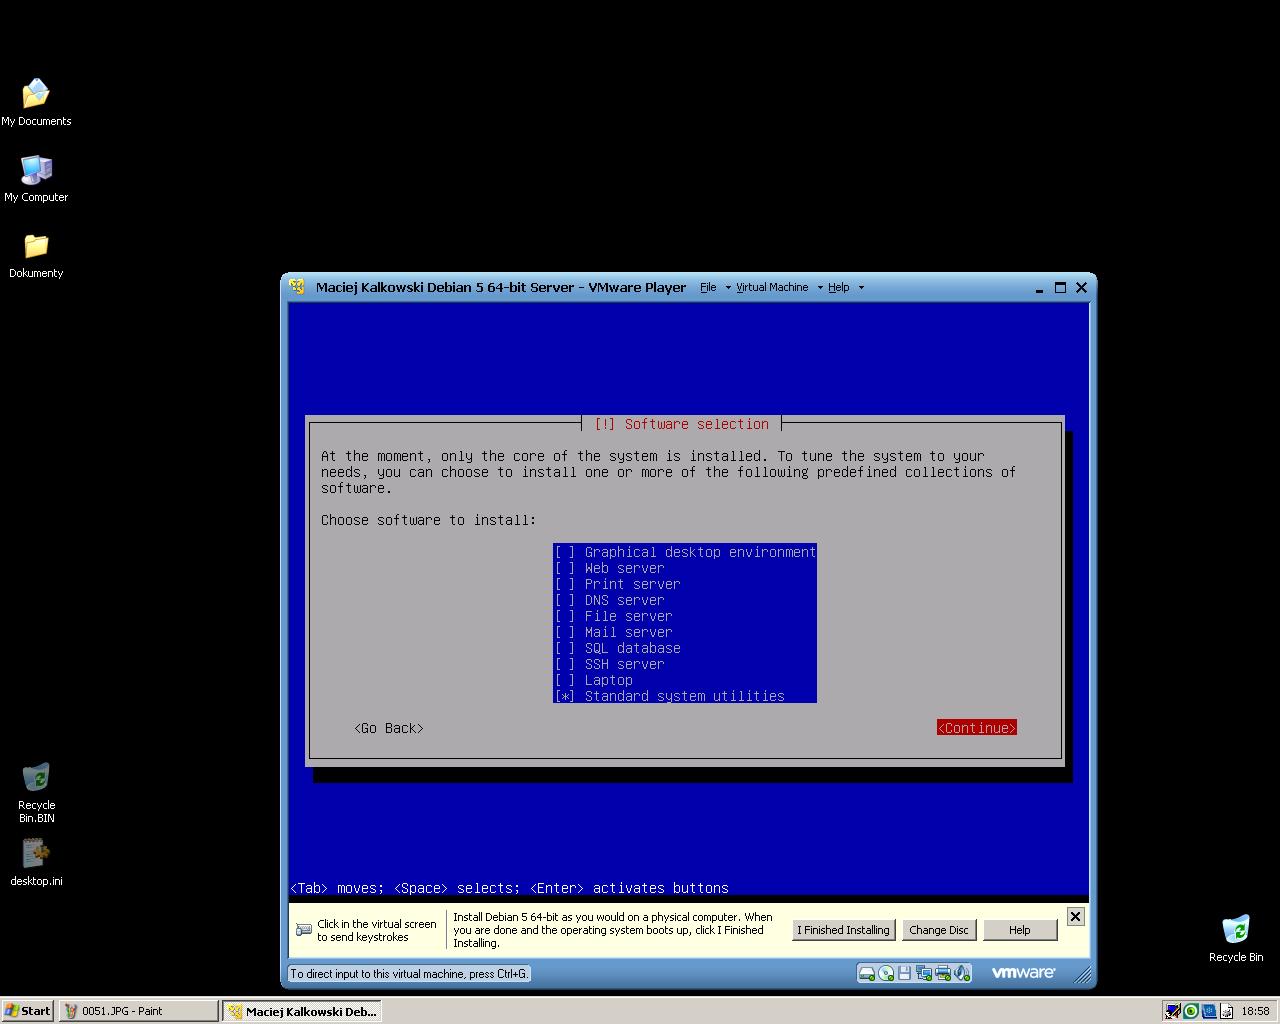Viewport: 1280px width, 1024px height.
Task: Click the hard disk device icon in VMware status bar
Action: click(x=867, y=973)
